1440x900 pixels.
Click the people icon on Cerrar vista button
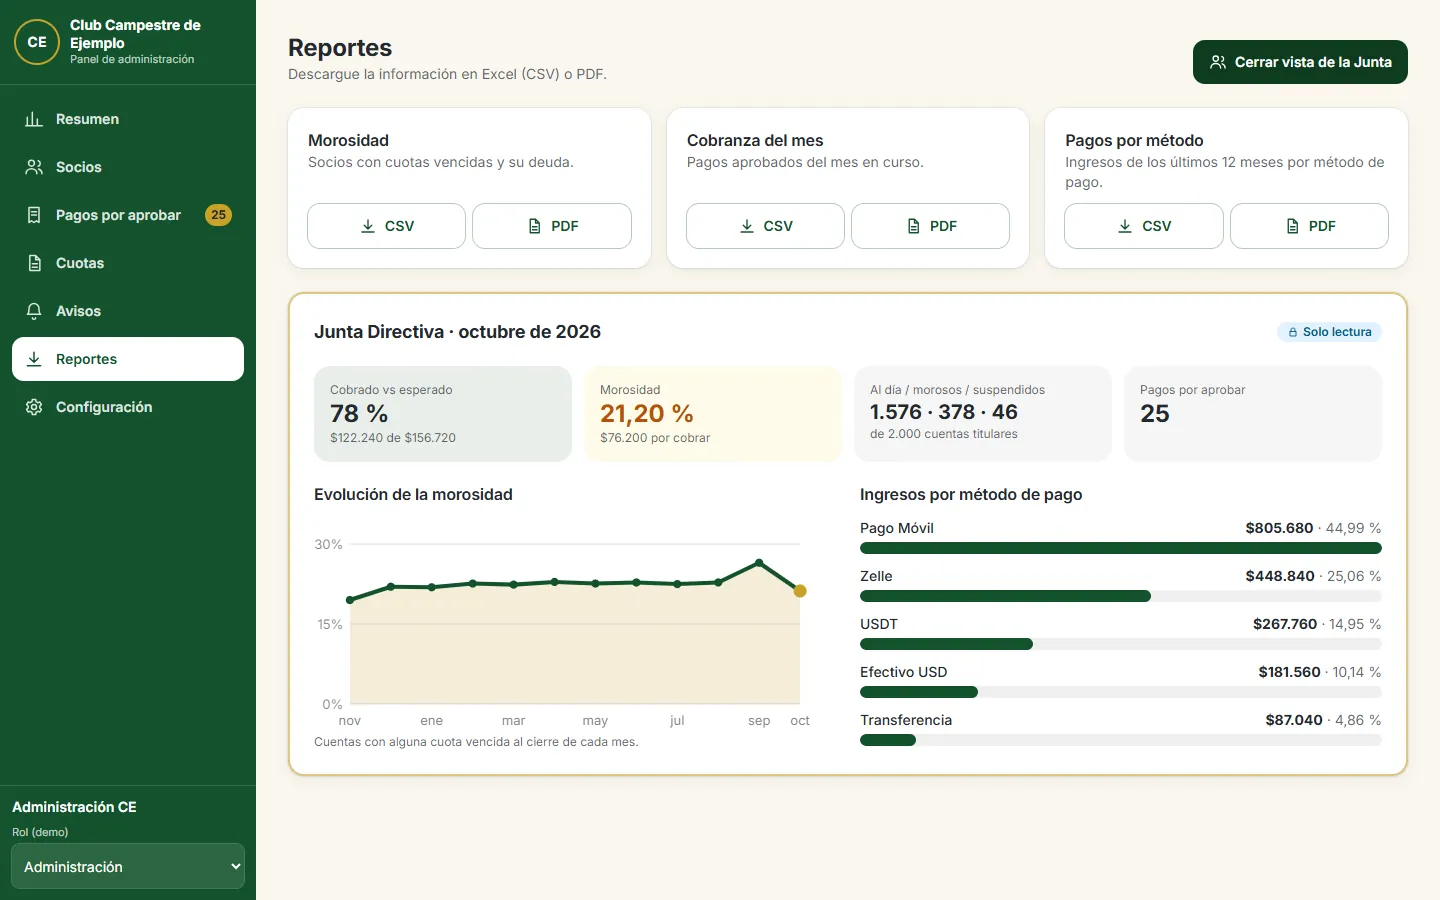1218,62
